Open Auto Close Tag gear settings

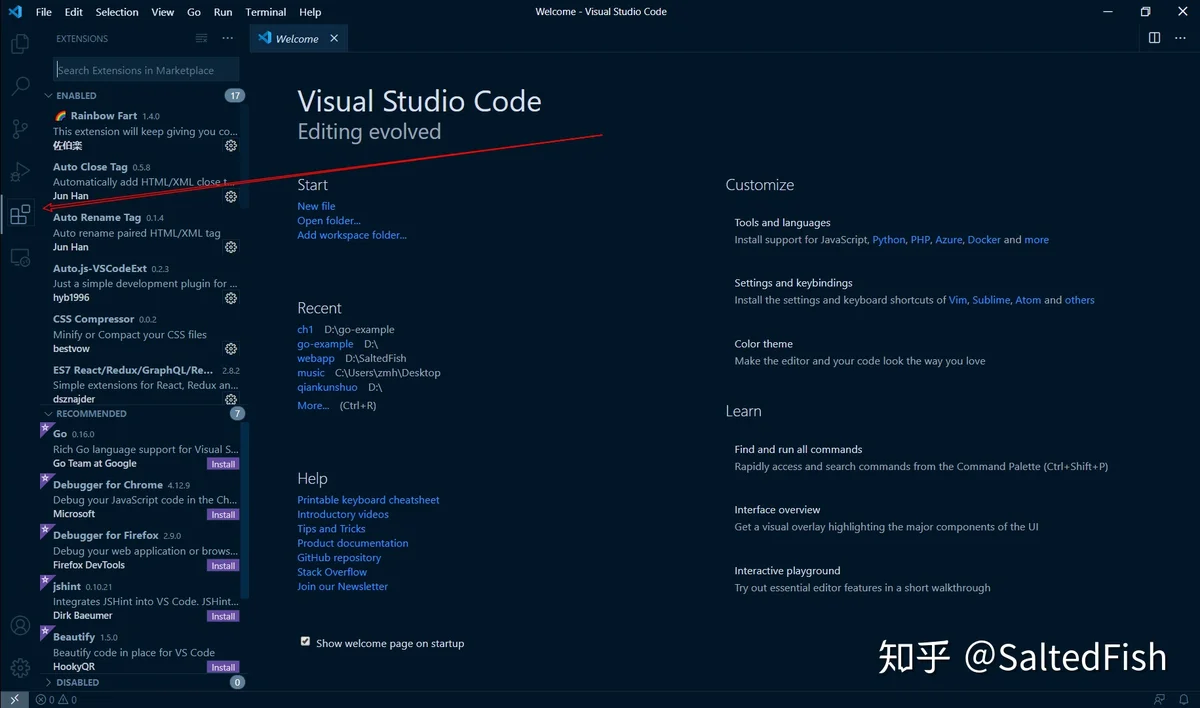[x=231, y=197]
